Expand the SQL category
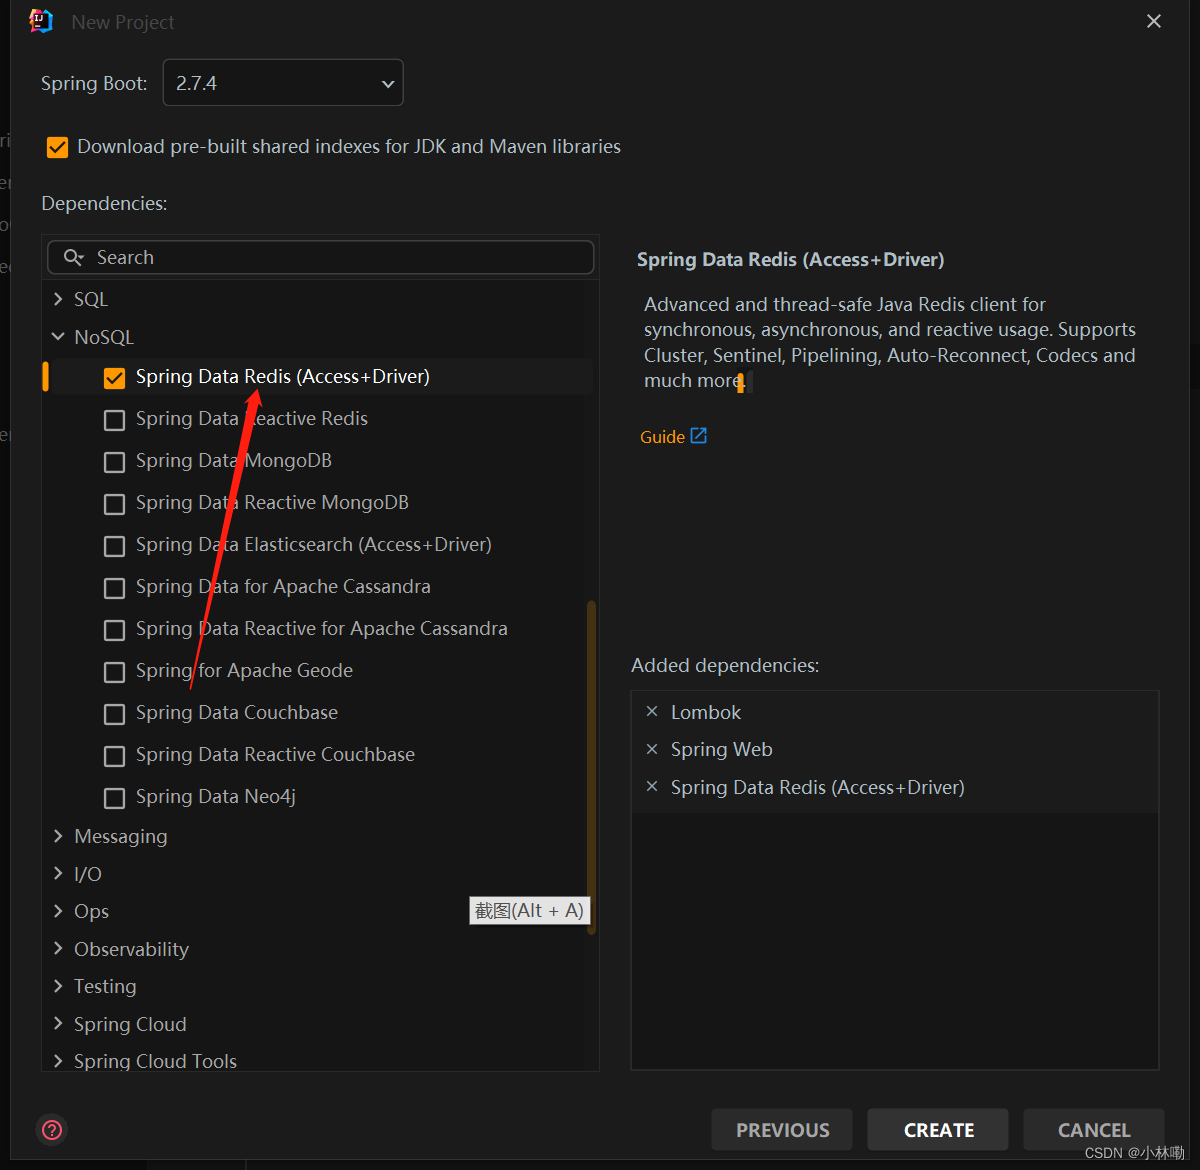 [58, 299]
